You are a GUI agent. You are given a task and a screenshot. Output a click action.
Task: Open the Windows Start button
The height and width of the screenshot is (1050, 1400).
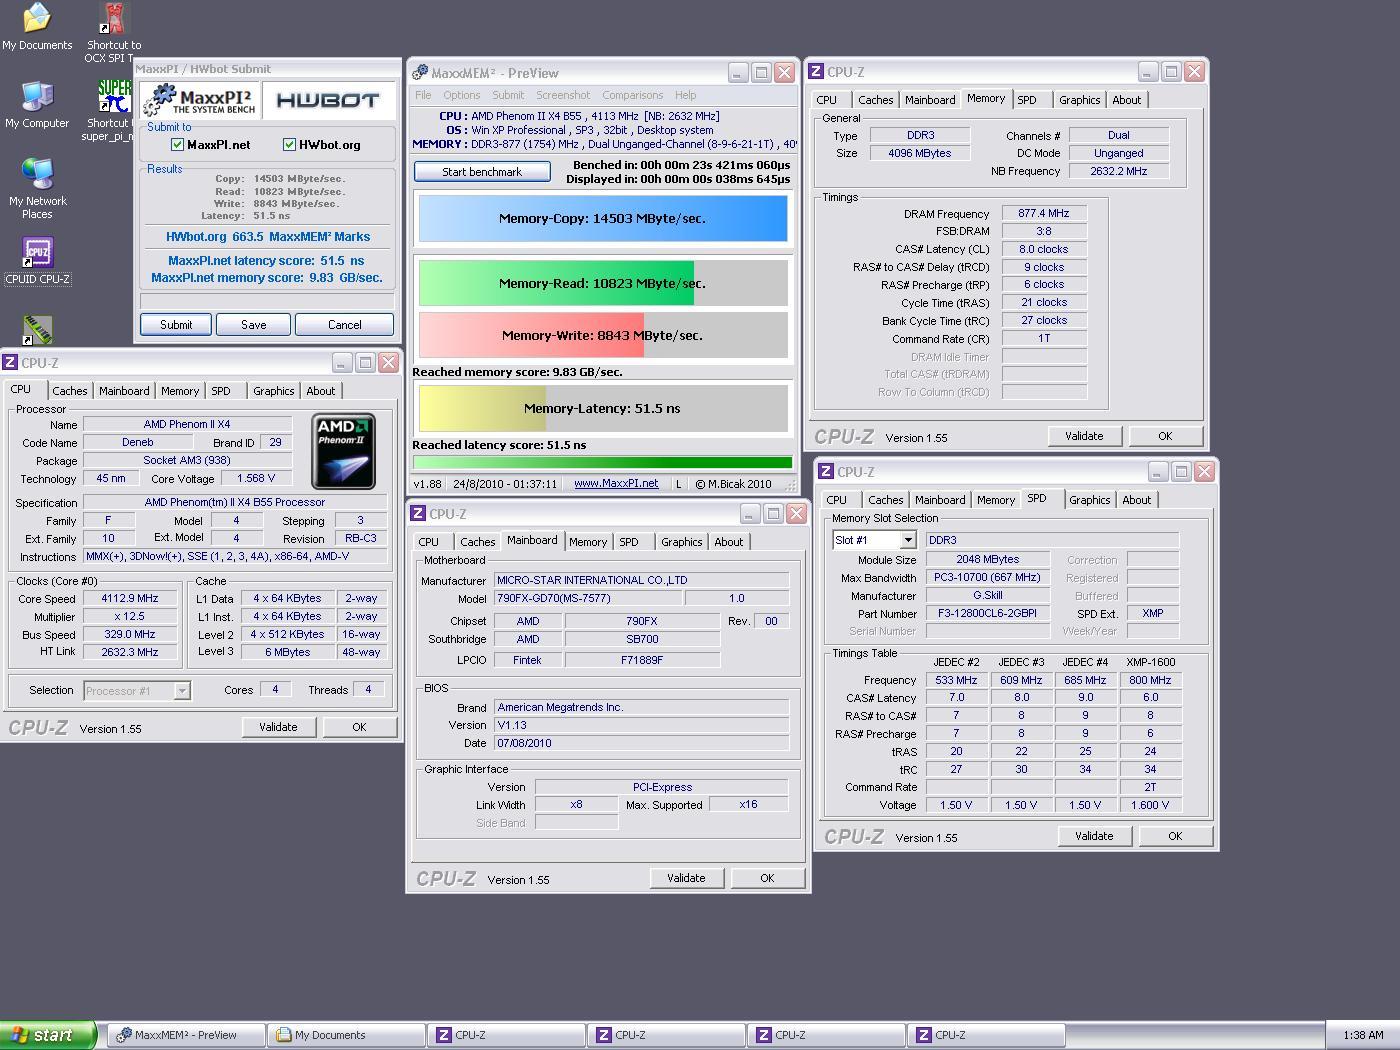click(x=48, y=1035)
